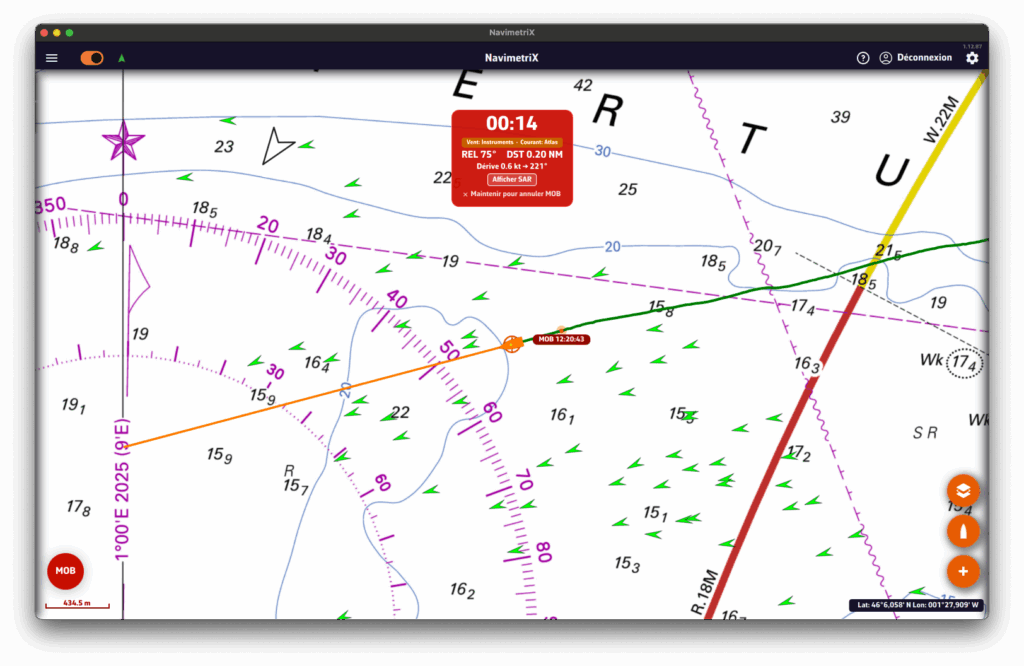Click the user account icon
Screen dimensions: 1024x666
point(885,58)
